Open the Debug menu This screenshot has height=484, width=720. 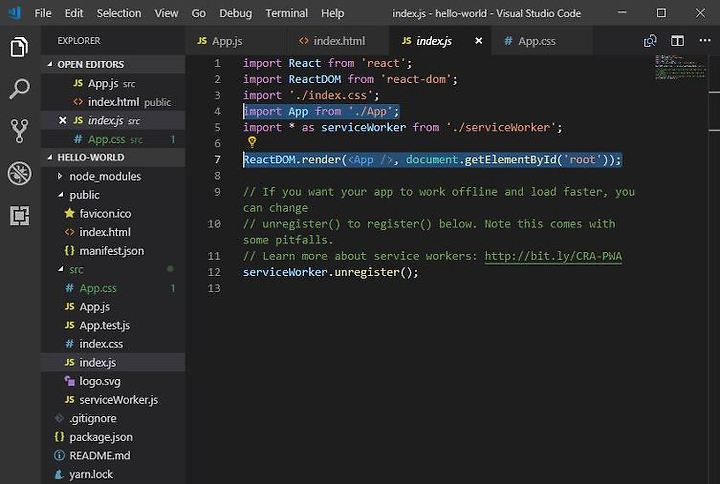236,13
